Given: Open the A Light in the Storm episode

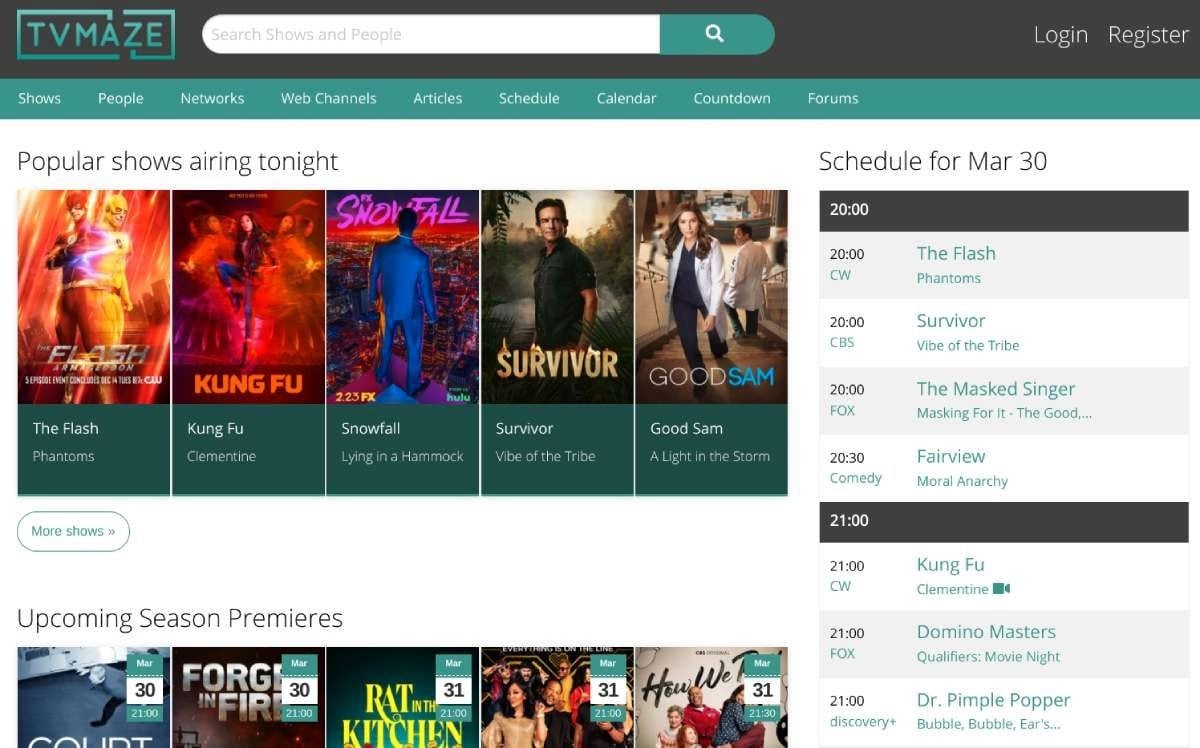Looking at the screenshot, I should coord(710,456).
